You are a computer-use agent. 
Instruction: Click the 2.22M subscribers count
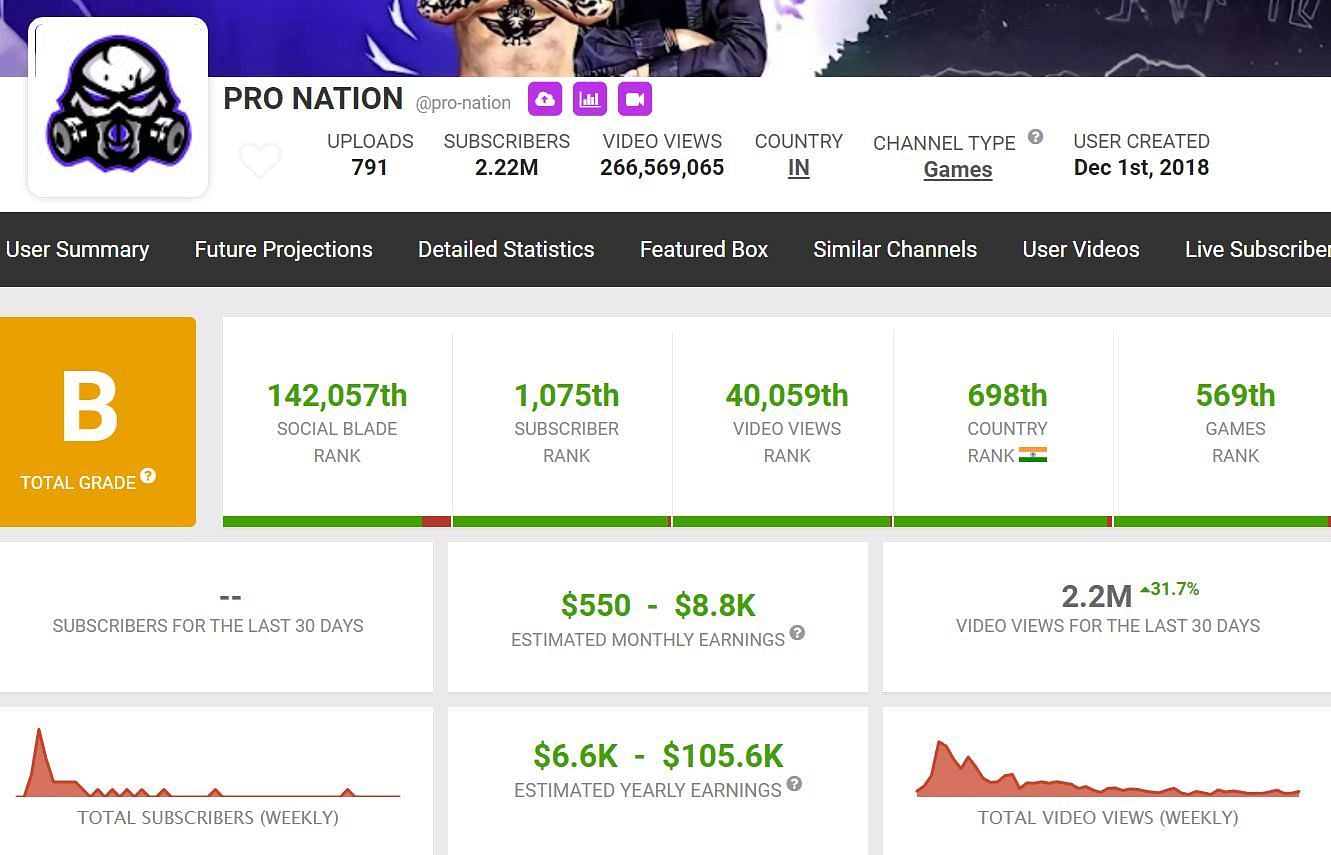pyautogui.click(x=507, y=167)
